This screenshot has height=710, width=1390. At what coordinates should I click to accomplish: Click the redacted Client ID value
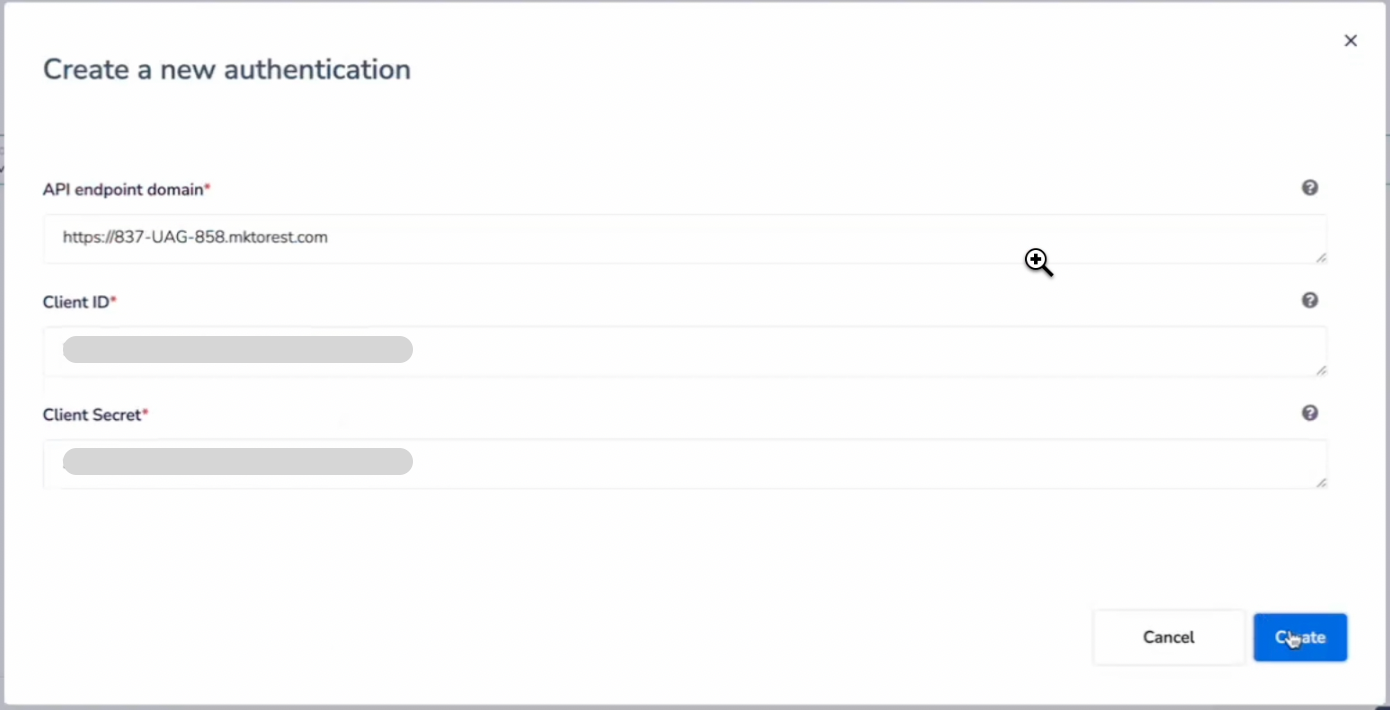point(238,350)
